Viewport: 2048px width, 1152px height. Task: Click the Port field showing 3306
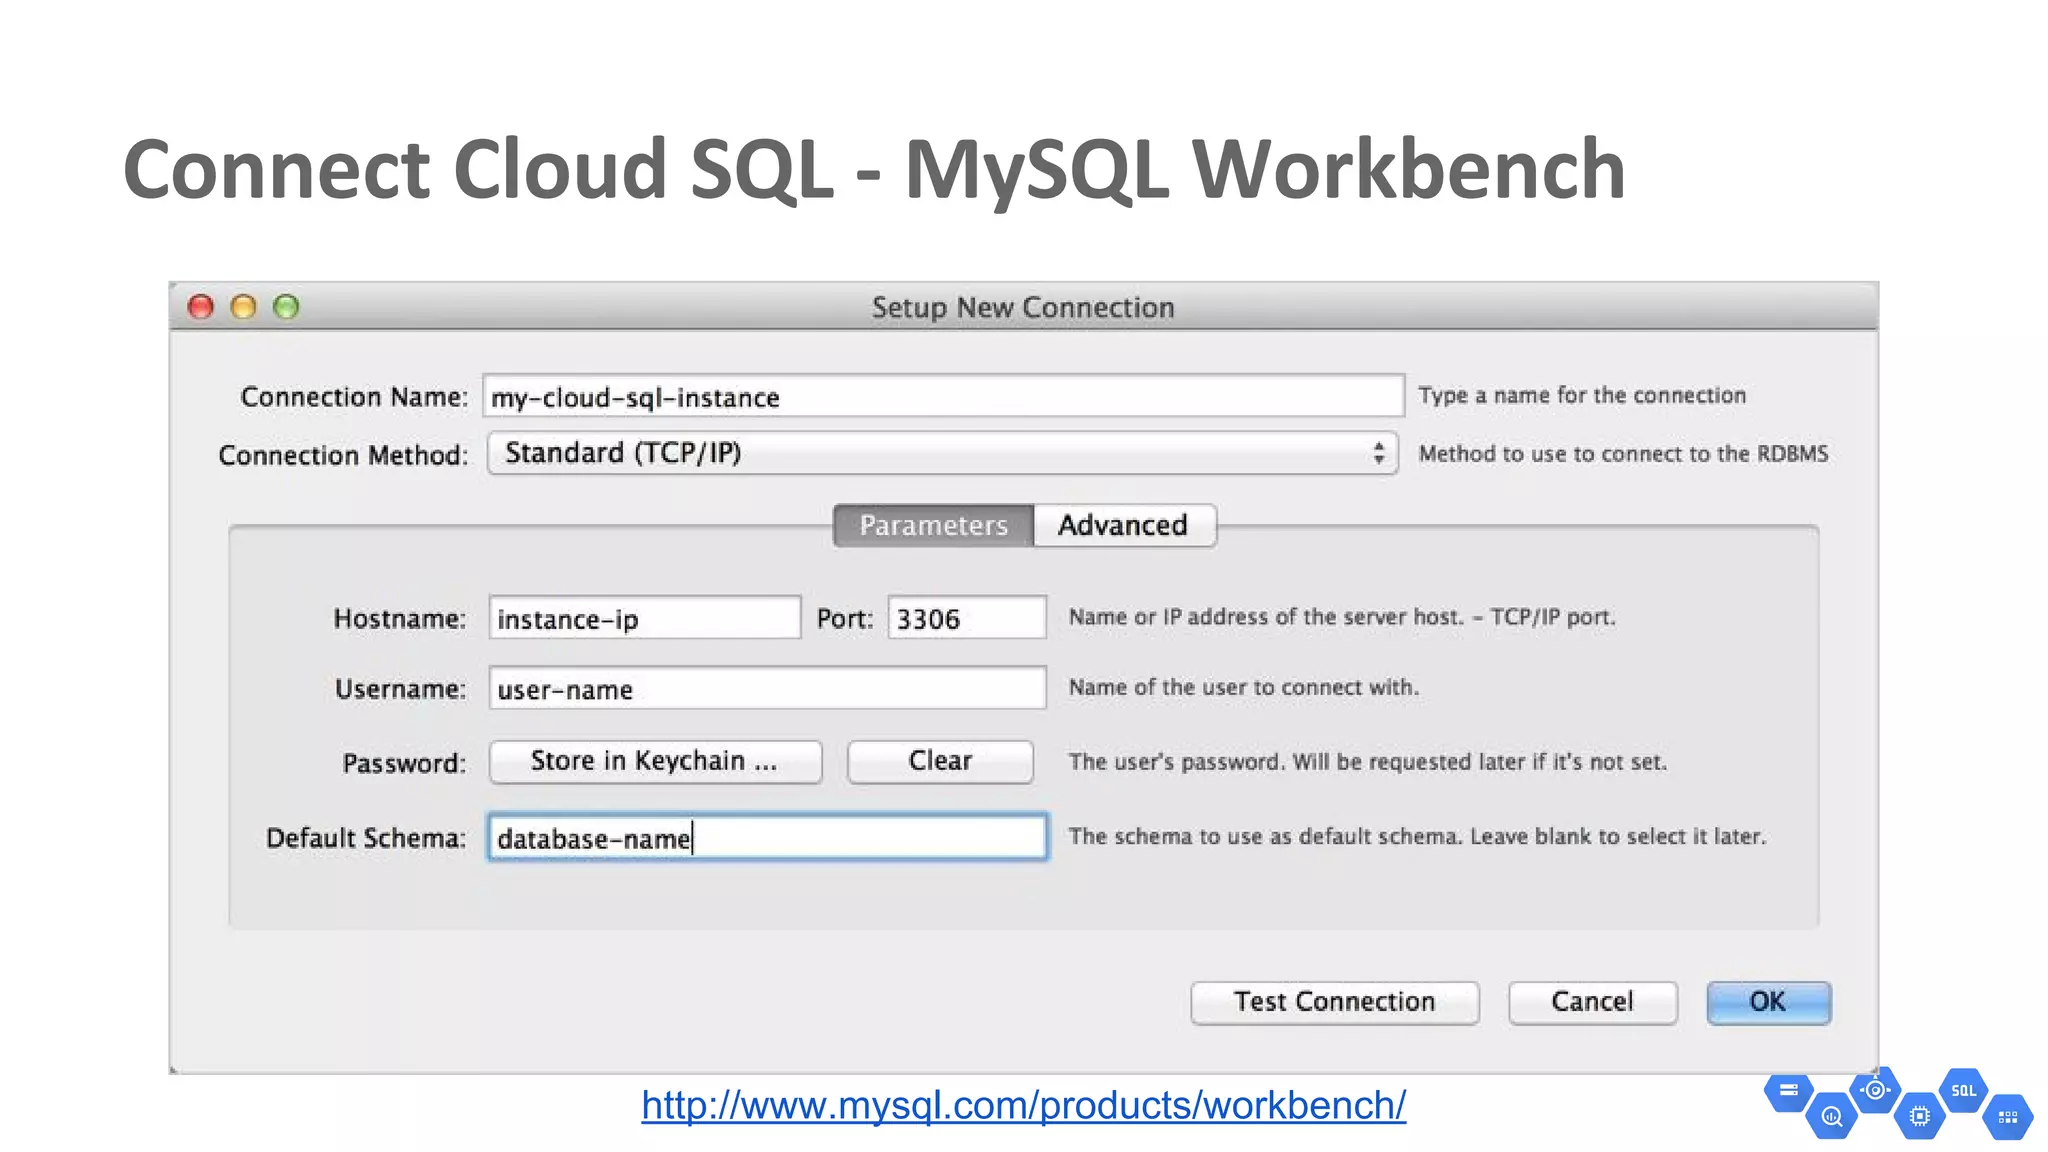(x=967, y=617)
